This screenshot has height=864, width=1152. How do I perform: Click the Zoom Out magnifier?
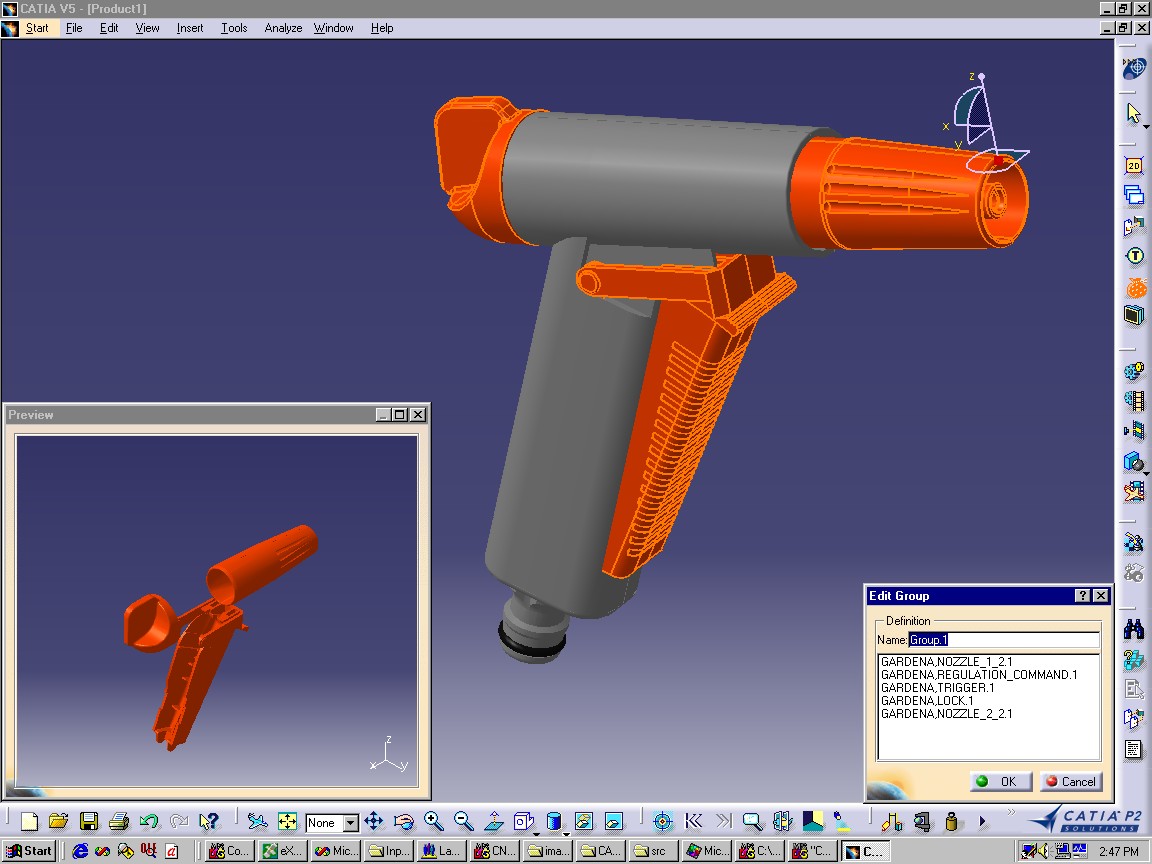pos(464,821)
